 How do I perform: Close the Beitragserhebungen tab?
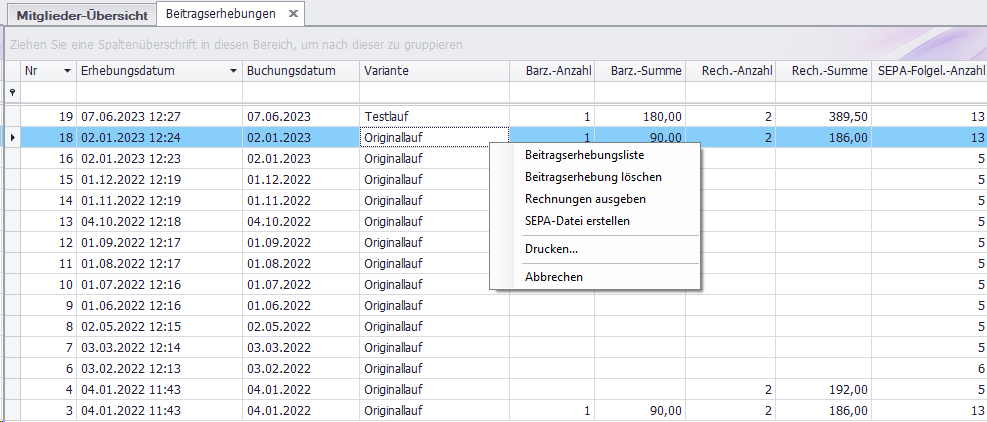(292, 14)
